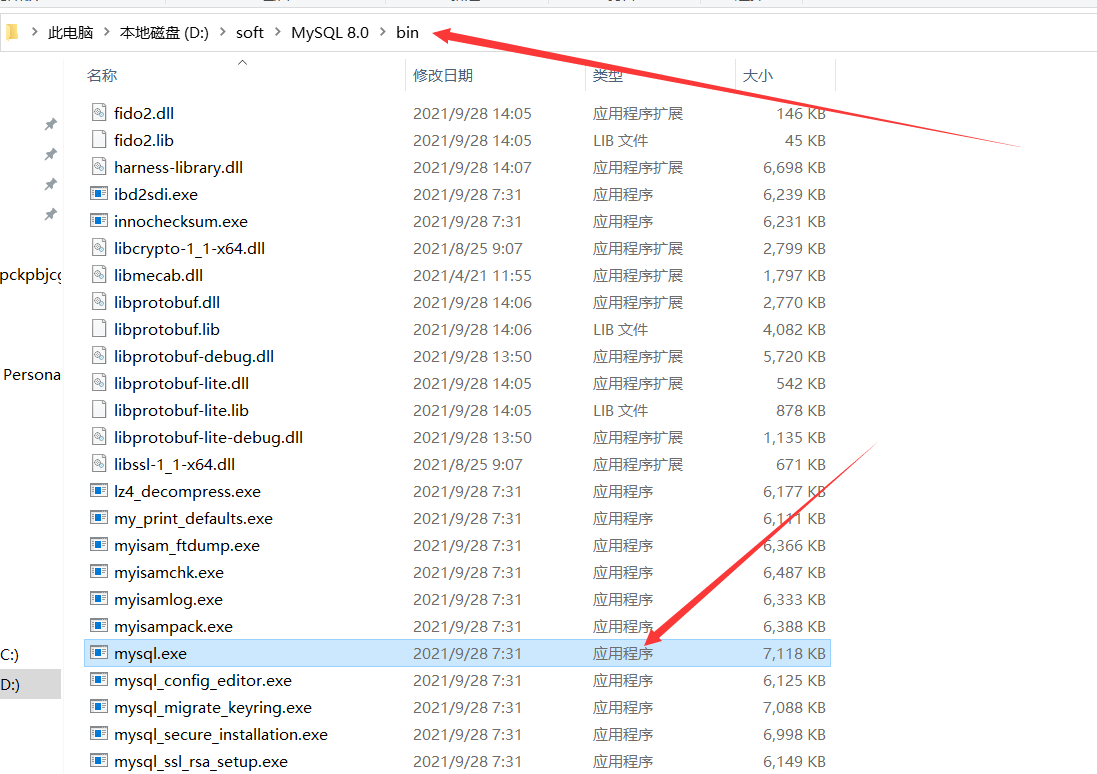Click the mysql_secure_installation.exe icon
Screen dimensions: 1097x774
tap(99, 733)
